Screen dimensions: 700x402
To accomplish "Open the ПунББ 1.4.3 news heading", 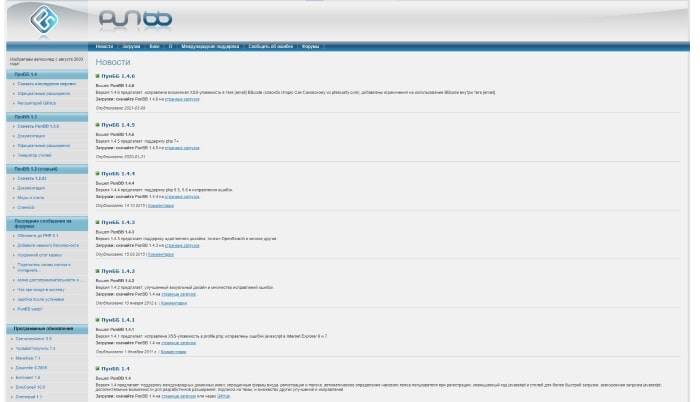I will click(118, 222).
